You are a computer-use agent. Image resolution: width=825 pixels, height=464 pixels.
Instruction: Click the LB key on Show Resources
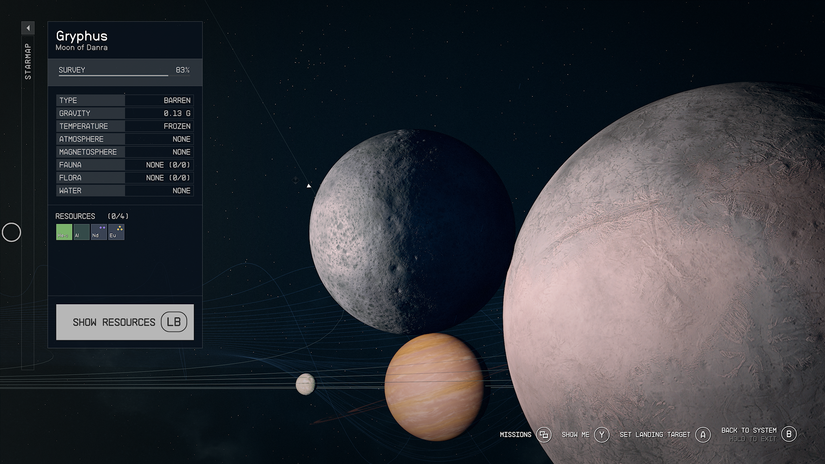[175, 322]
